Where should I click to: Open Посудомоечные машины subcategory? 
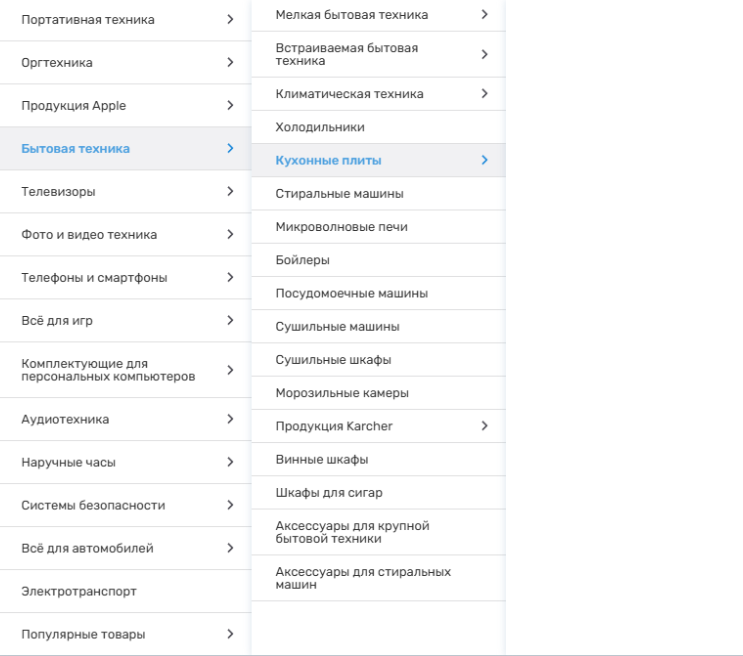(x=351, y=293)
